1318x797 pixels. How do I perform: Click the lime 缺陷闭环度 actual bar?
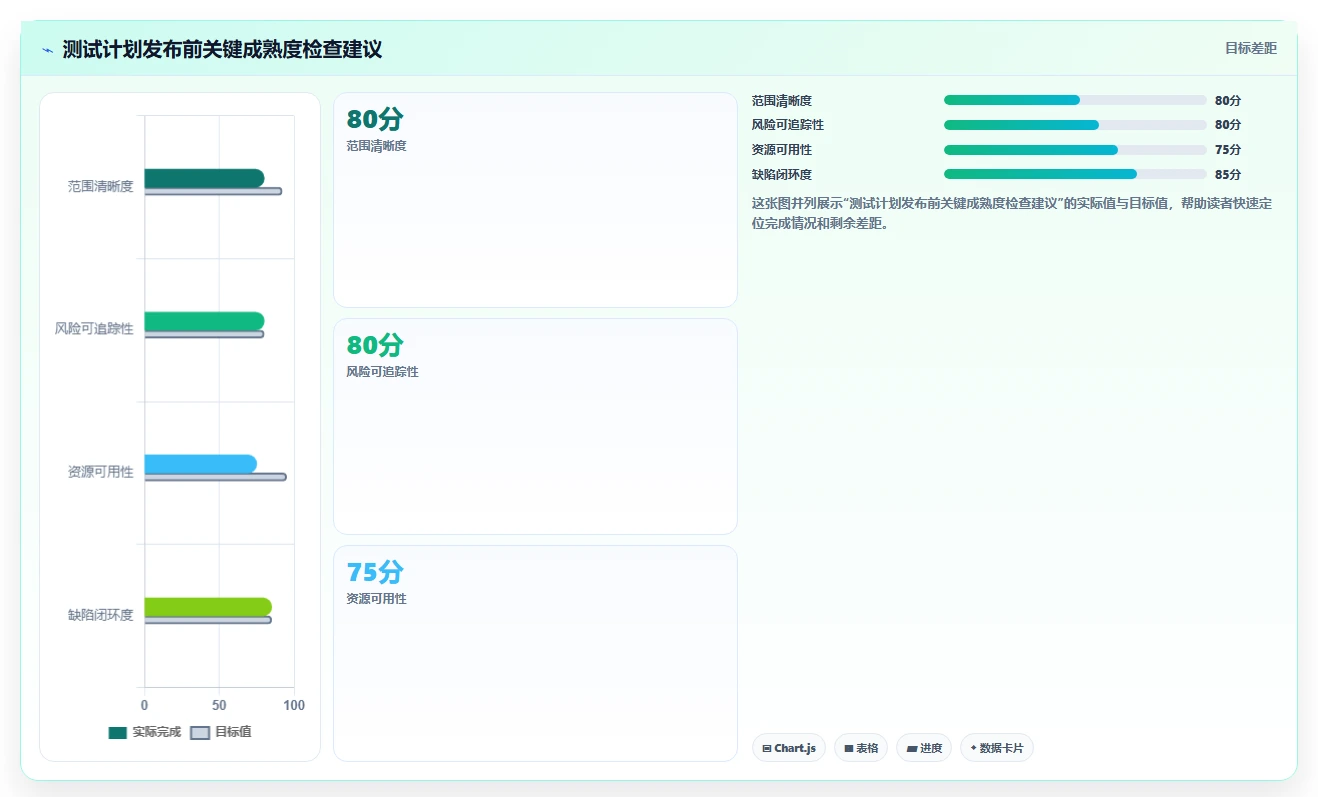[208, 607]
